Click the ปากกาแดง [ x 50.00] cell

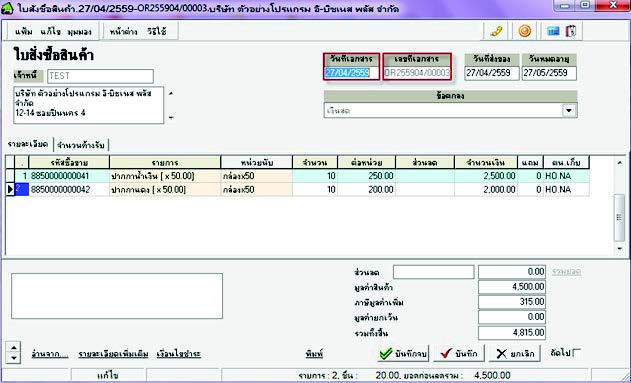coord(165,189)
